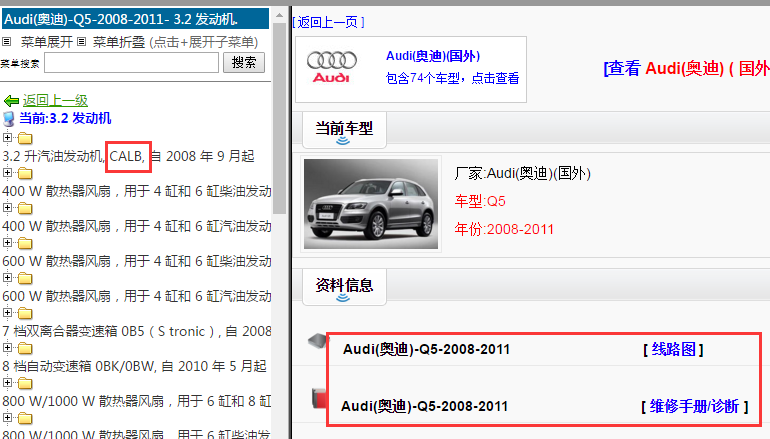
Task: Click the left panel vertical scrollbar thumb
Action: coord(279,118)
